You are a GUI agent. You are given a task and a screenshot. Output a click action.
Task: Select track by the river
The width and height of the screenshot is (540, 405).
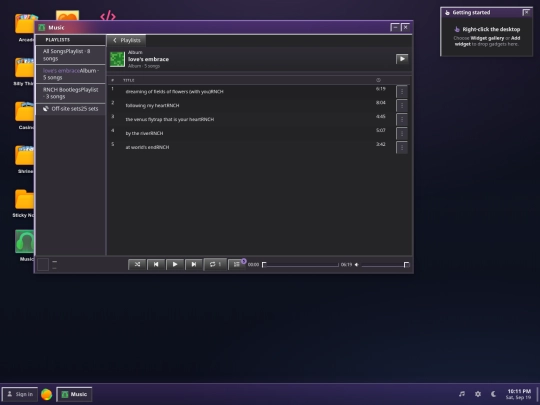pos(251,133)
